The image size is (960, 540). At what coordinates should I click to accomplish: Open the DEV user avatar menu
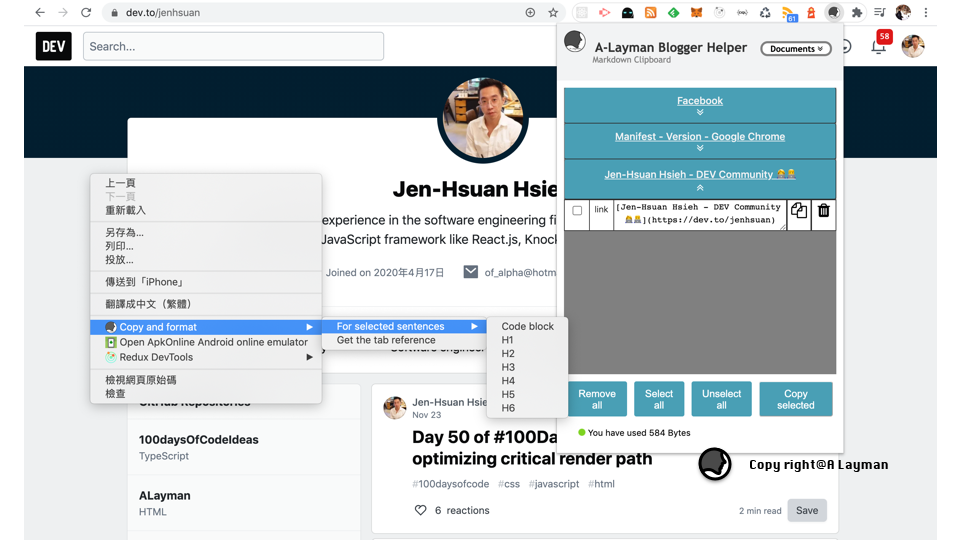click(x=912, y=46)
